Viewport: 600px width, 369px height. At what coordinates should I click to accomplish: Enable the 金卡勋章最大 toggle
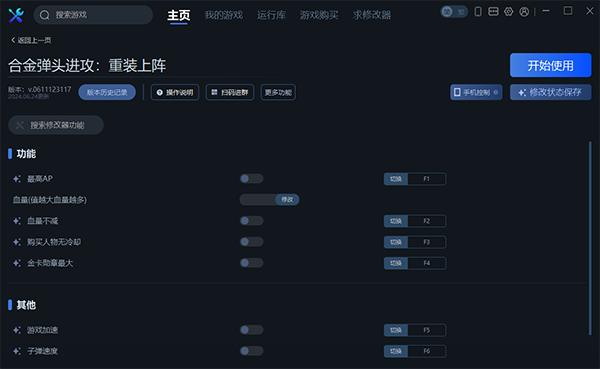pos(251,263)
